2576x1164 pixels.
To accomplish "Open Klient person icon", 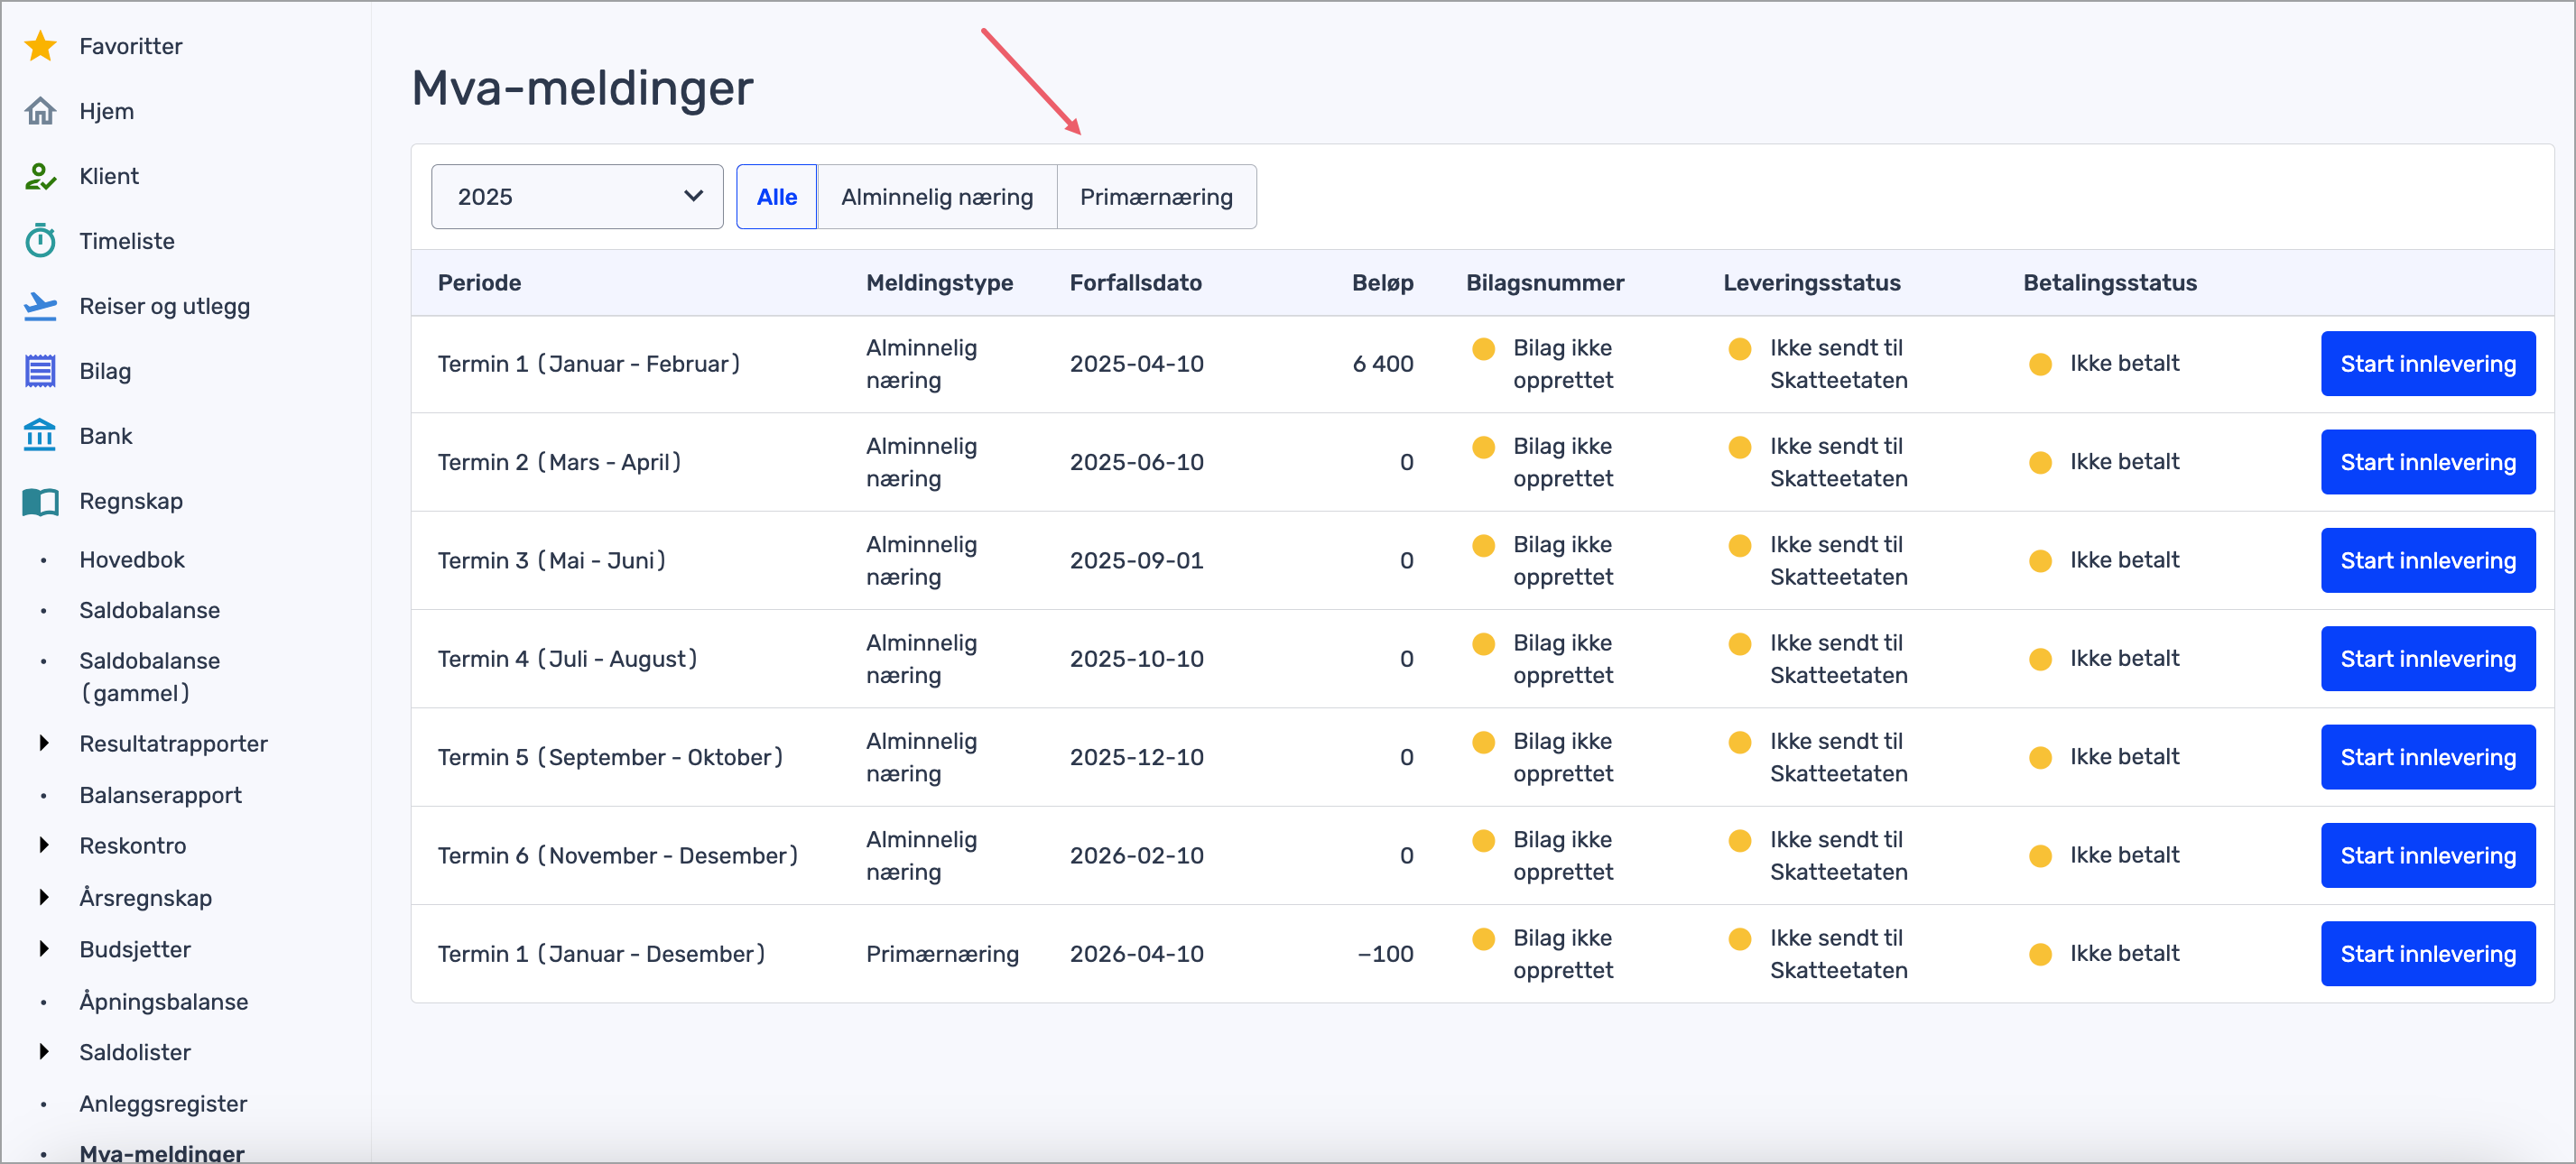I will tap(40, 176).
